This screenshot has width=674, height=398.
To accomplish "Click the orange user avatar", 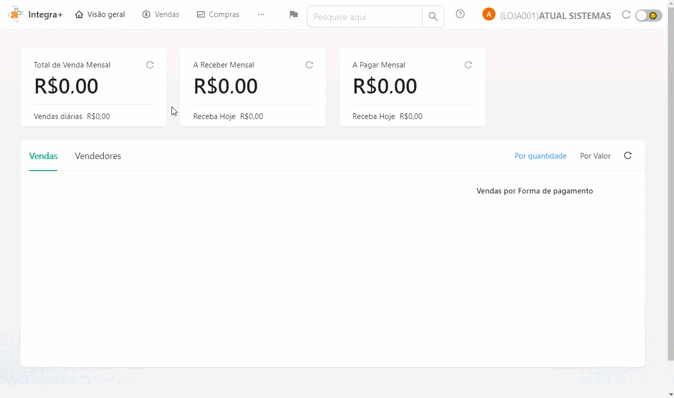I will pyautogui.click(x=488, y=15).
